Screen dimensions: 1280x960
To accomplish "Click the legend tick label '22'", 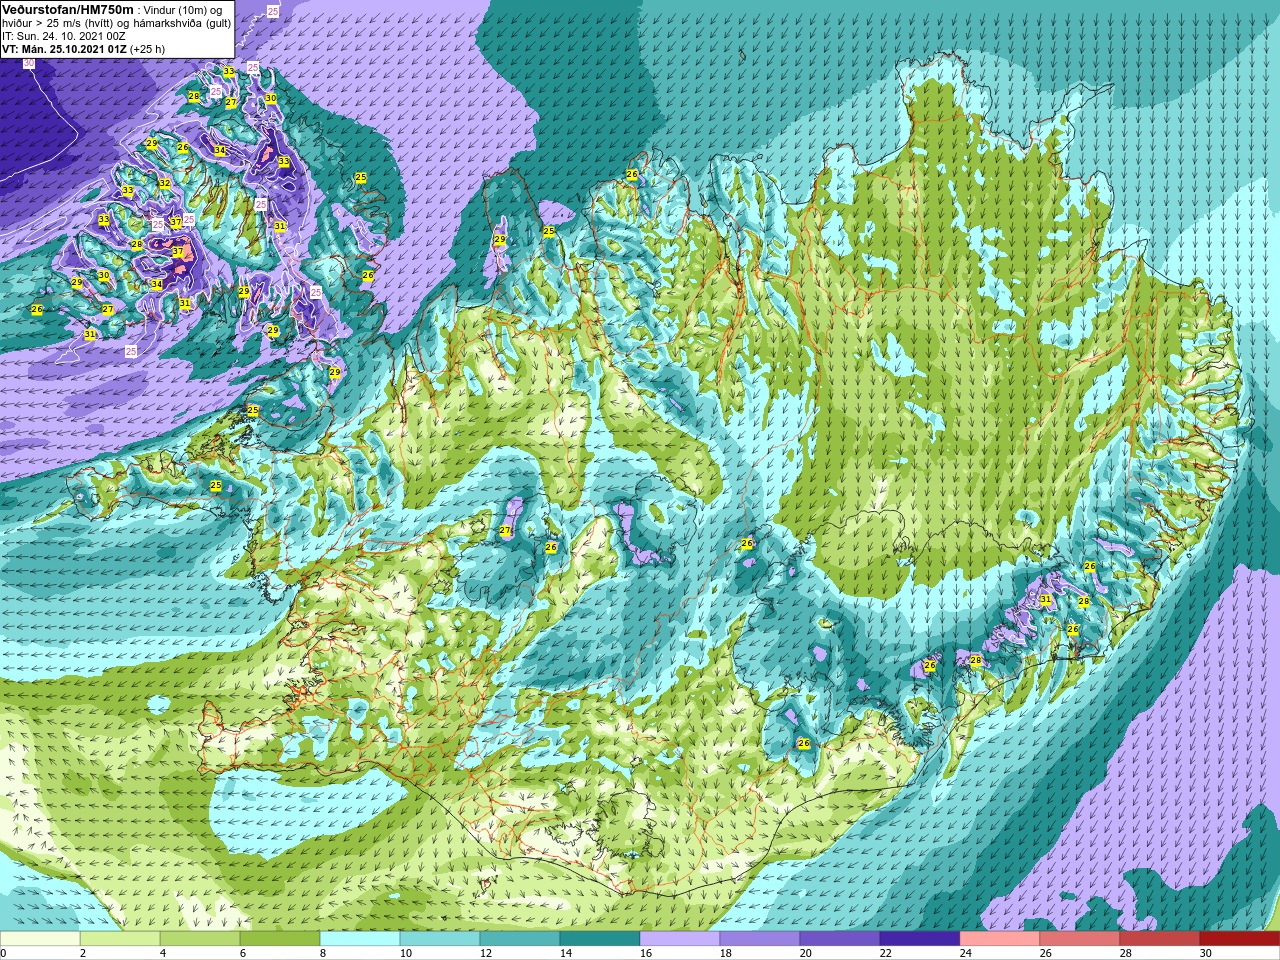I will click(x=885, y=953).
